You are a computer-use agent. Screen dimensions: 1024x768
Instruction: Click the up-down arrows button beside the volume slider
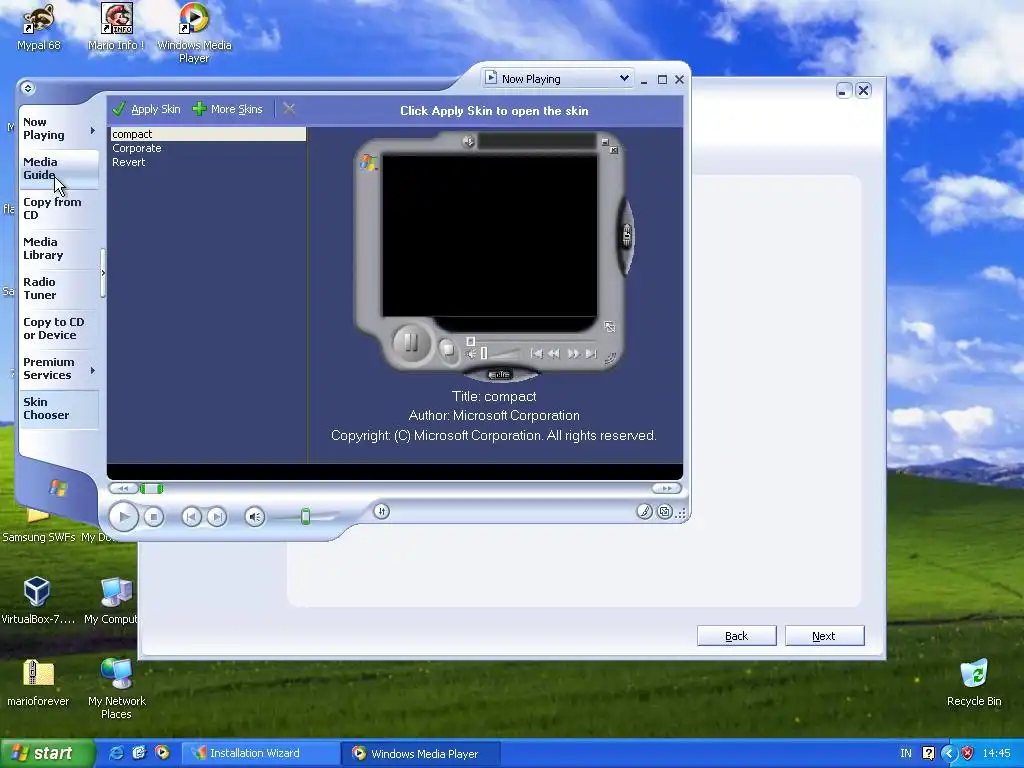(382, 511)
